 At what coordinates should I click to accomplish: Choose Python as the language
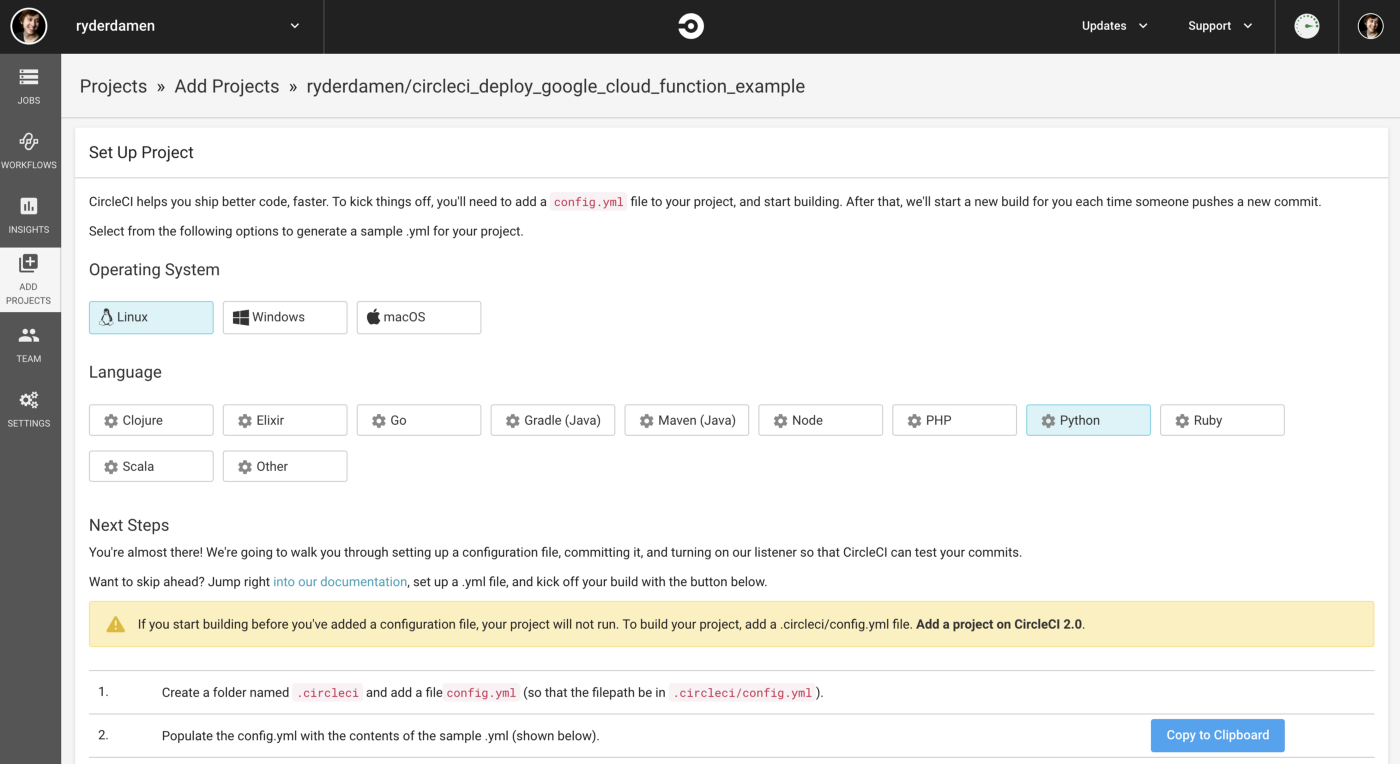point(1089,420)
